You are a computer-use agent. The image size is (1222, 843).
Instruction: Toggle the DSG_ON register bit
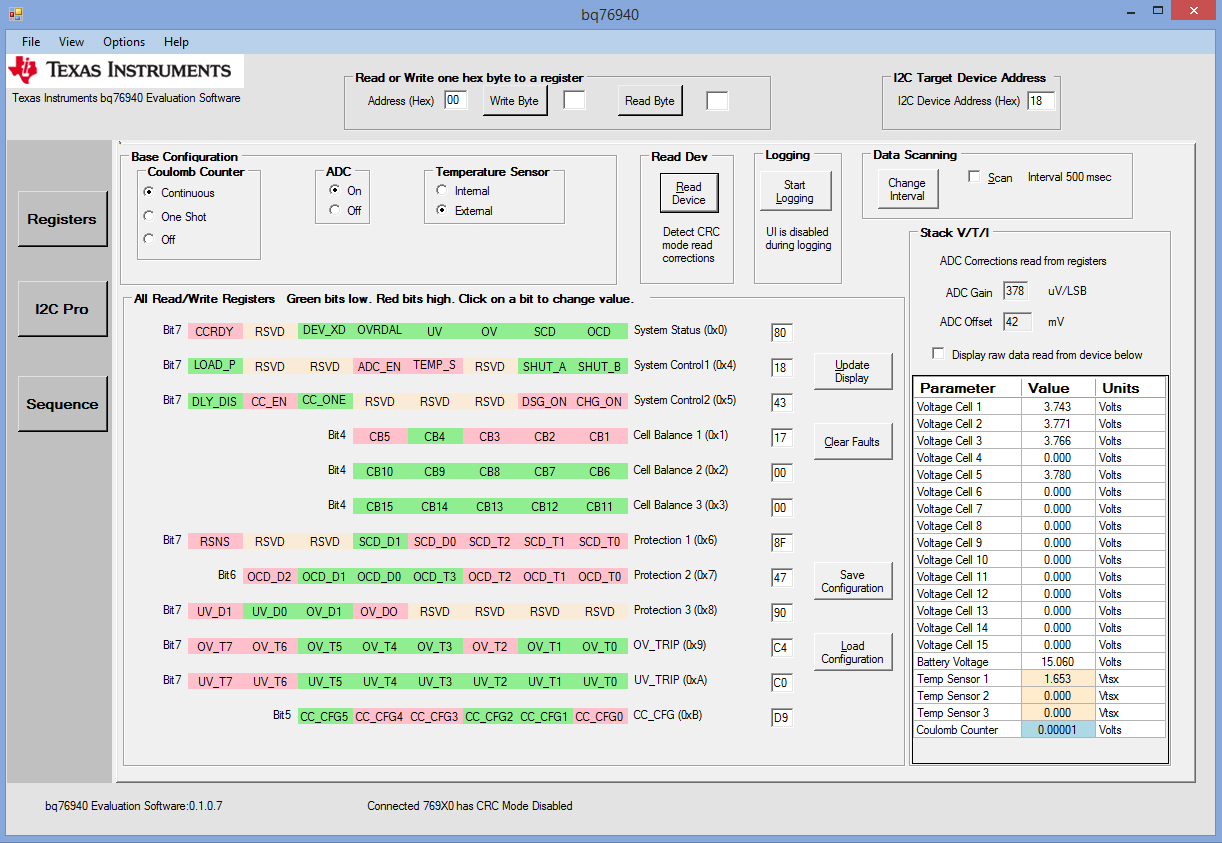(544, 401)
